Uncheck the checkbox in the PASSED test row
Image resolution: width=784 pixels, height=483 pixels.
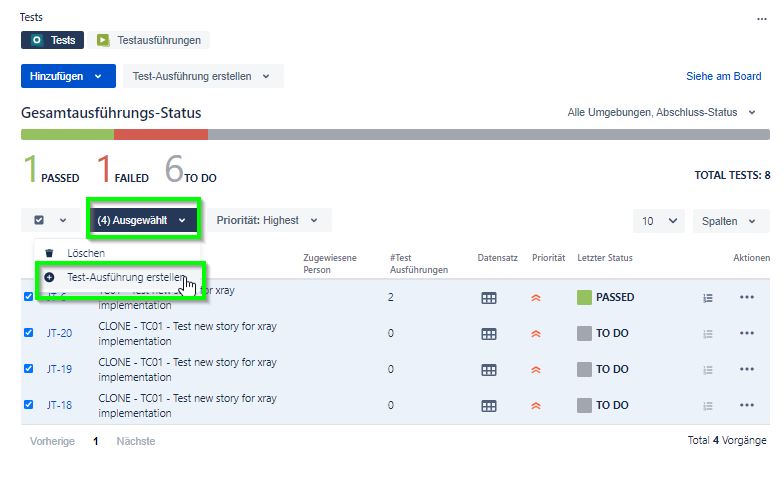(x=28, y=296)
